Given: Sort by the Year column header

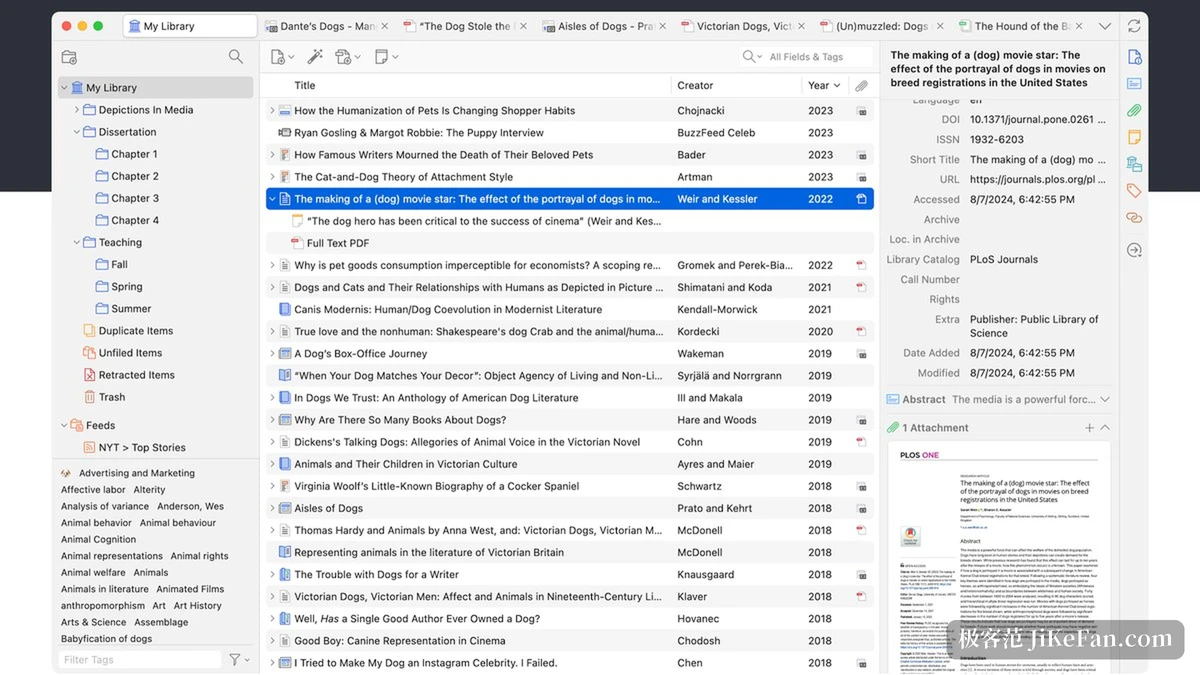Looking at the screenshot, I should 825,86.
